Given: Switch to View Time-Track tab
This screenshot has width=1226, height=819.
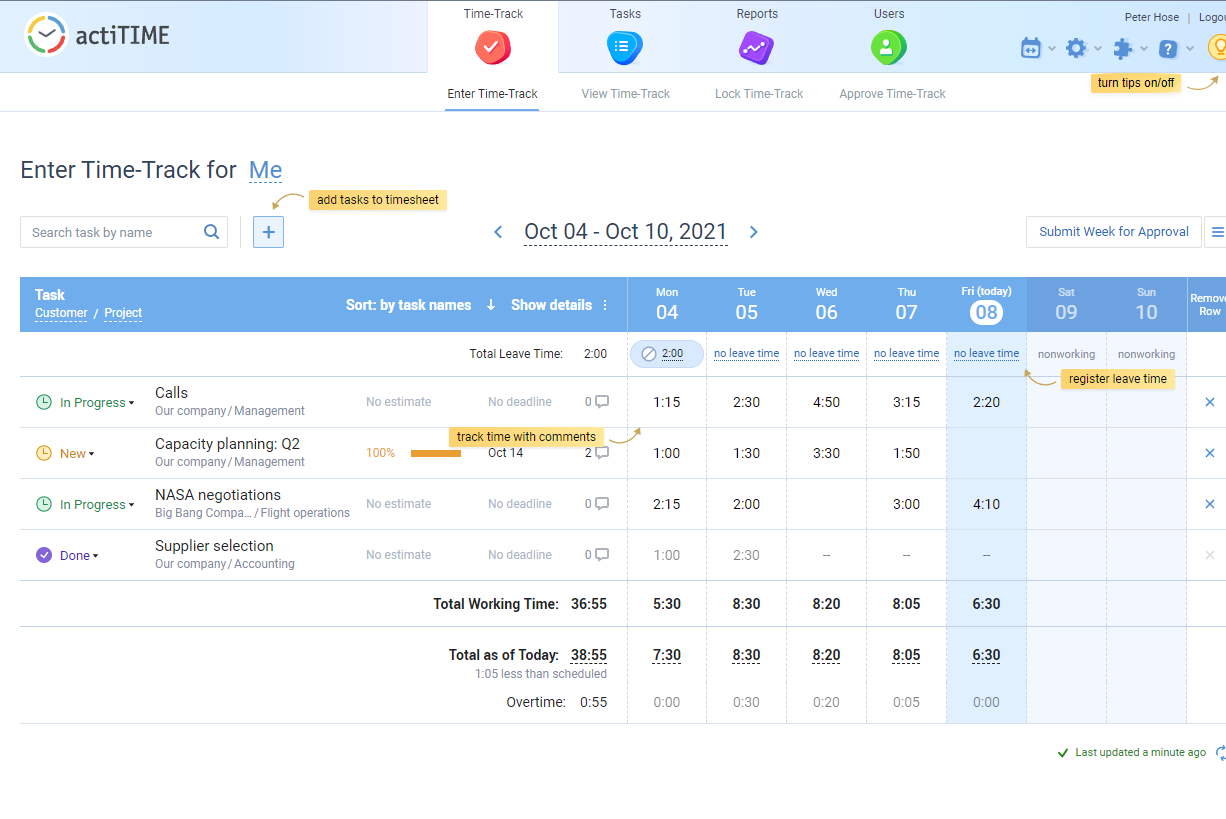Looking at the screenshot, I should [626, 94].
